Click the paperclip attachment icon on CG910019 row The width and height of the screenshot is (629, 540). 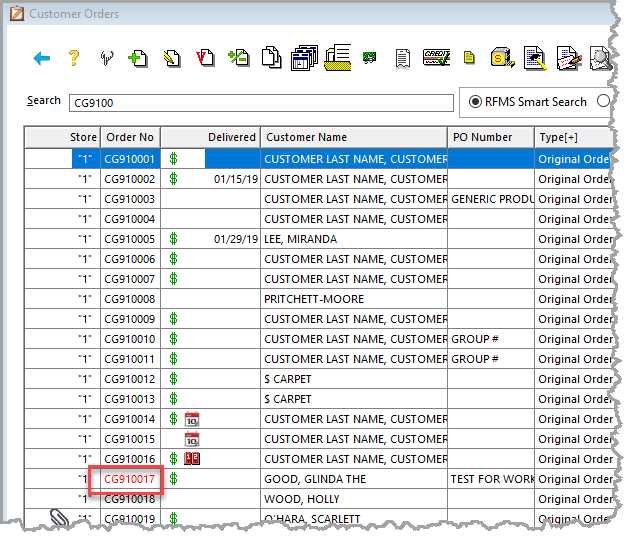pyautogui.click(x=59, y=518)
